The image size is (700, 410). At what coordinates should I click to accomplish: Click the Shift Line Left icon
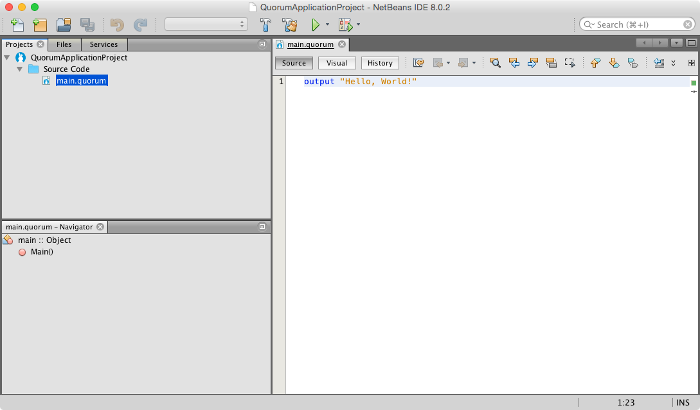[658, 63]
